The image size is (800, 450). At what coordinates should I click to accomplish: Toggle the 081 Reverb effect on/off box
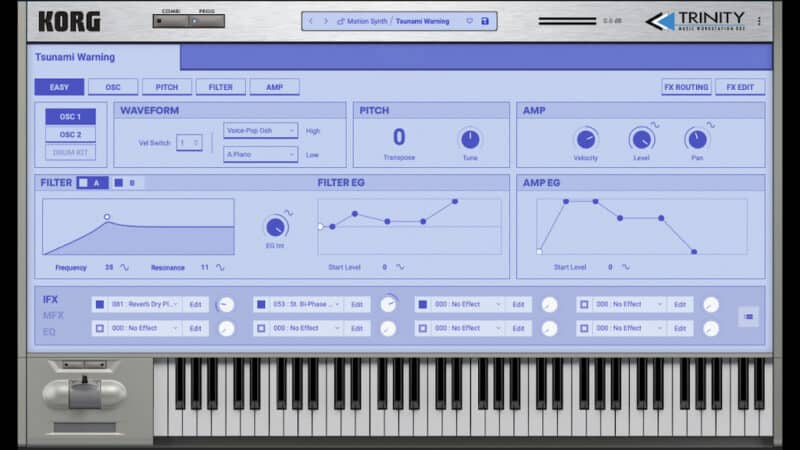pos(100,304)
